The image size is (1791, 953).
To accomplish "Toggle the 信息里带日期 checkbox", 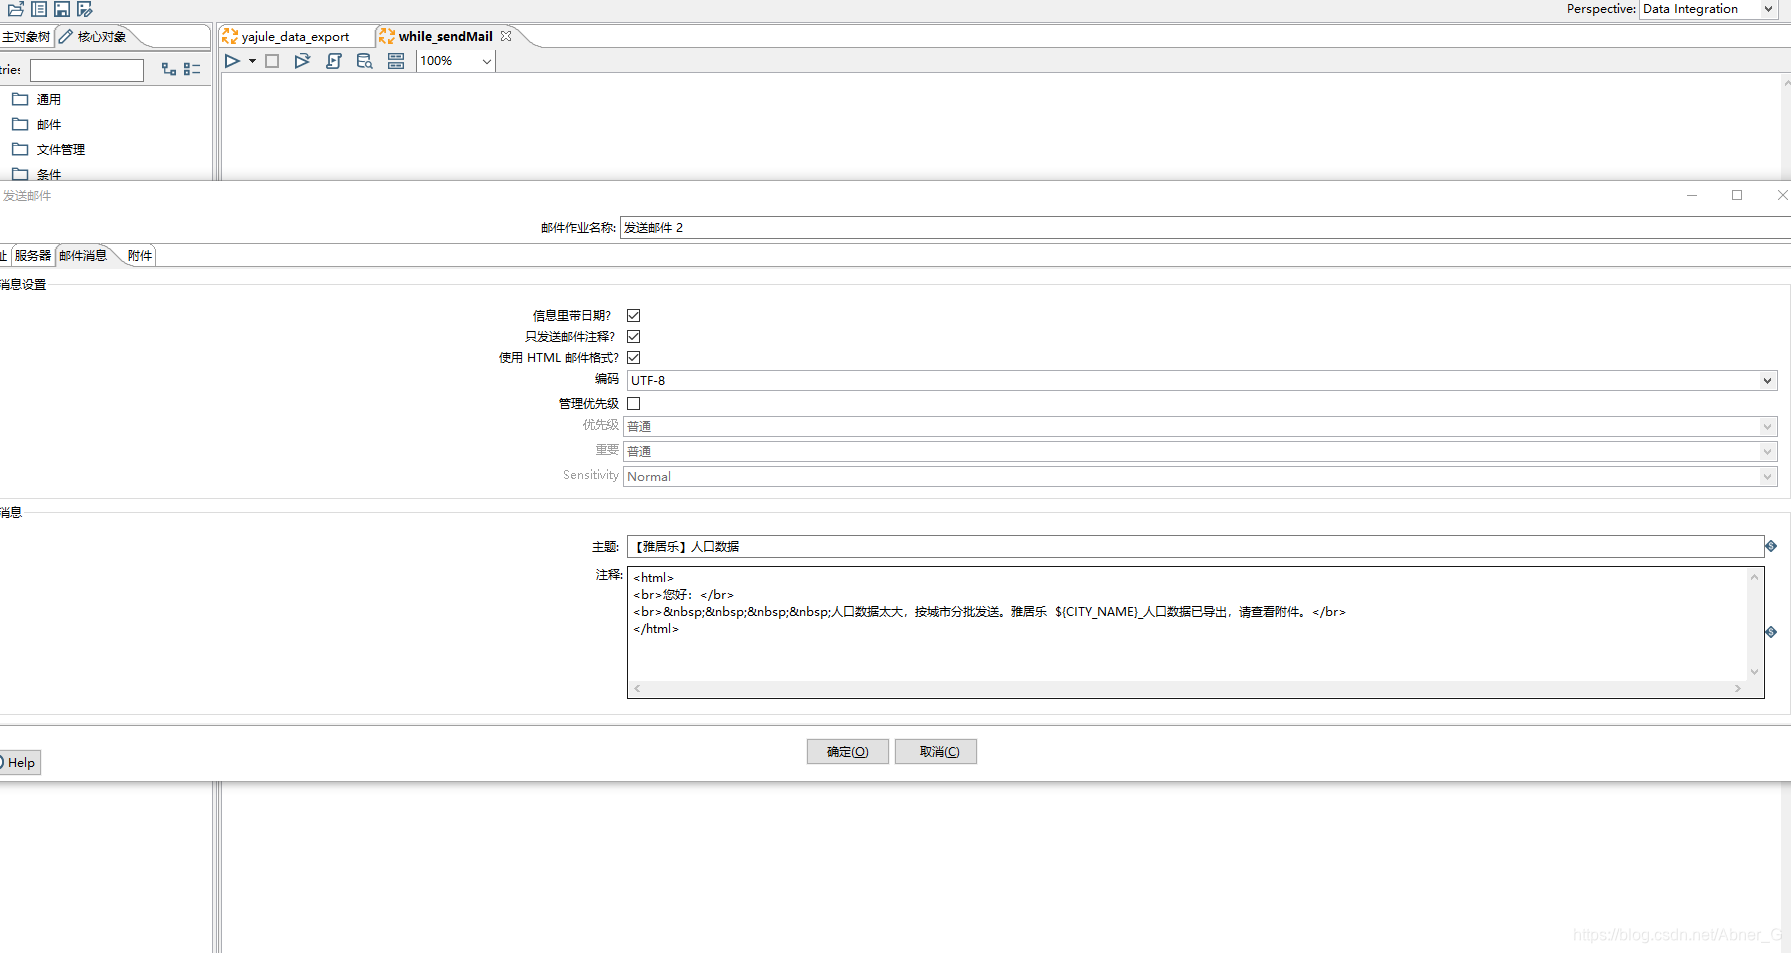I will (633, 315).
